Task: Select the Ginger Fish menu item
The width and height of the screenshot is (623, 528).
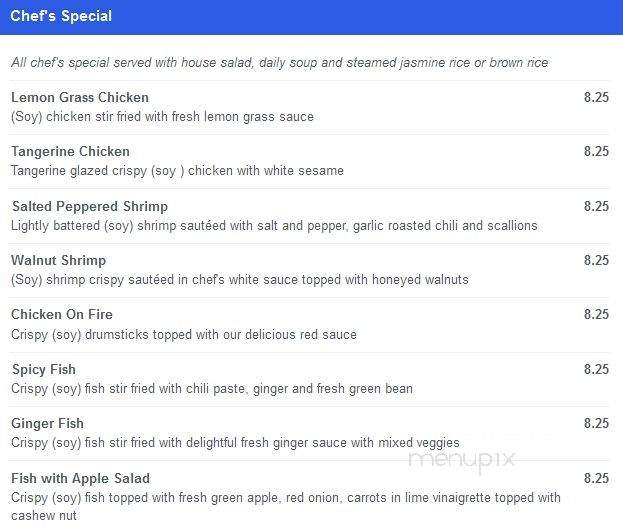Action: (x=47, y=424)
